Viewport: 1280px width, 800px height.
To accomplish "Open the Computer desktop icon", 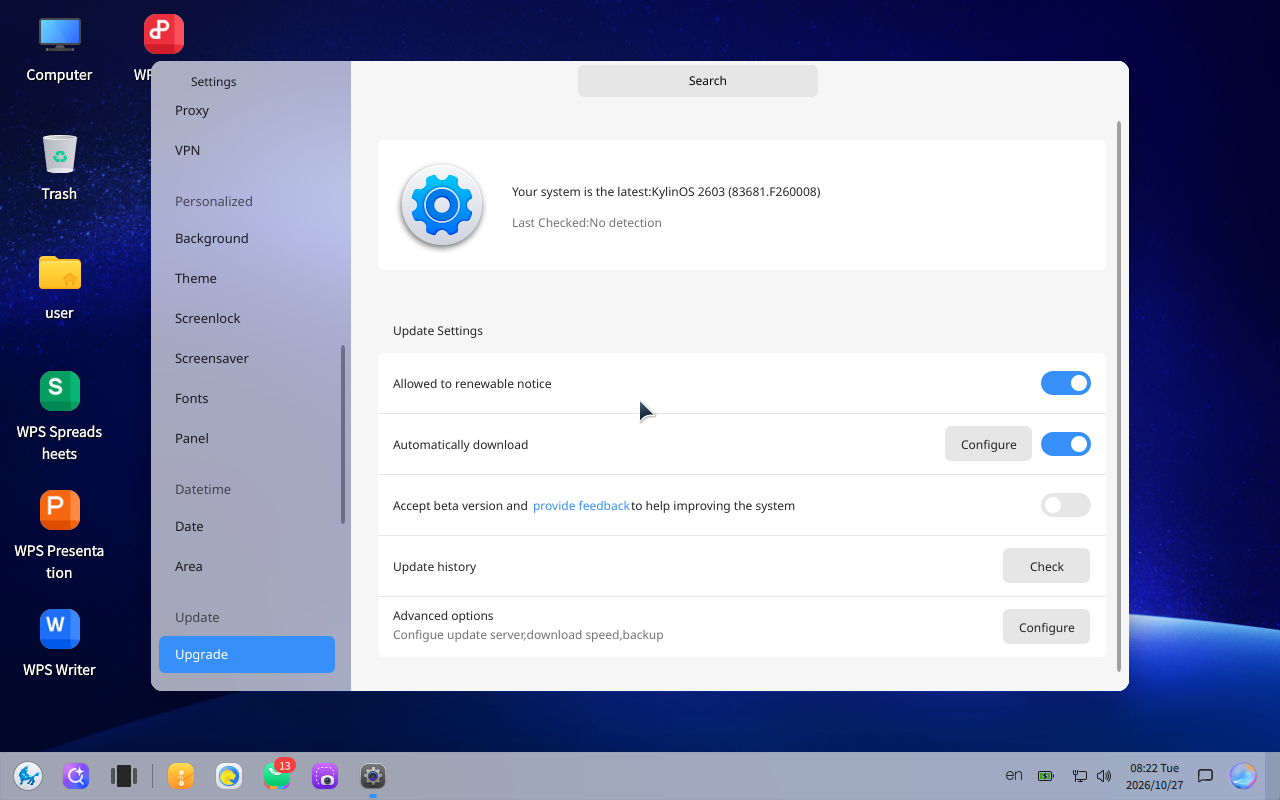I will point(59,48).
